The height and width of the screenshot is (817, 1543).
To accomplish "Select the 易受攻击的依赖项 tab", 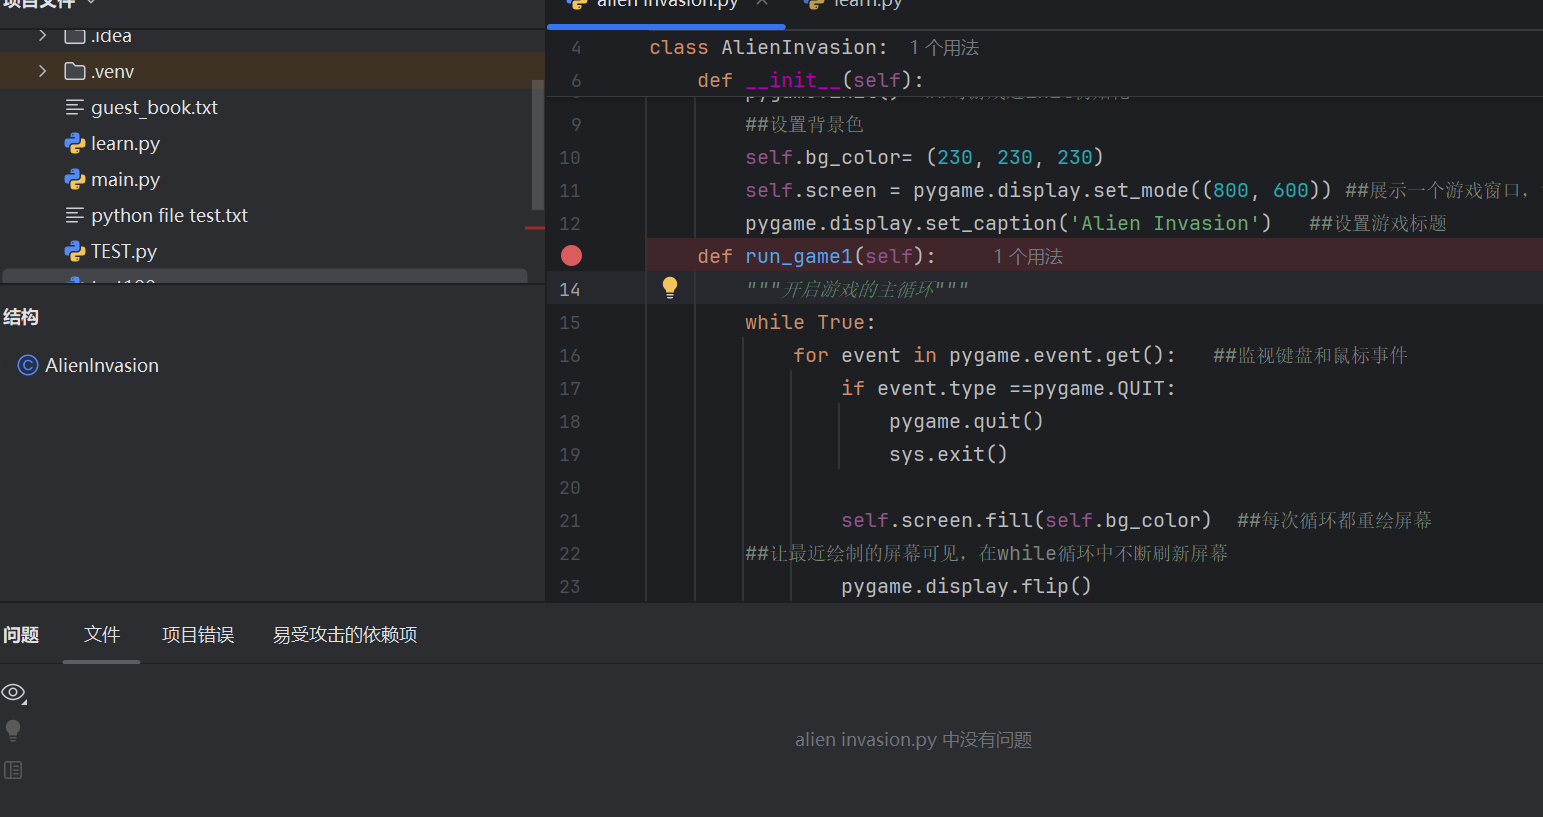I will tap(344, 634).
